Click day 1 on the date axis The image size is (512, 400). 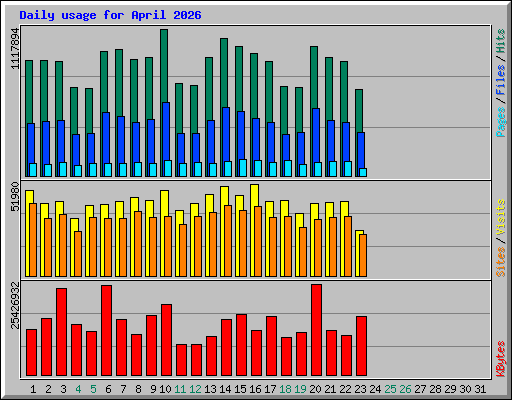click(x=33, y=389)
